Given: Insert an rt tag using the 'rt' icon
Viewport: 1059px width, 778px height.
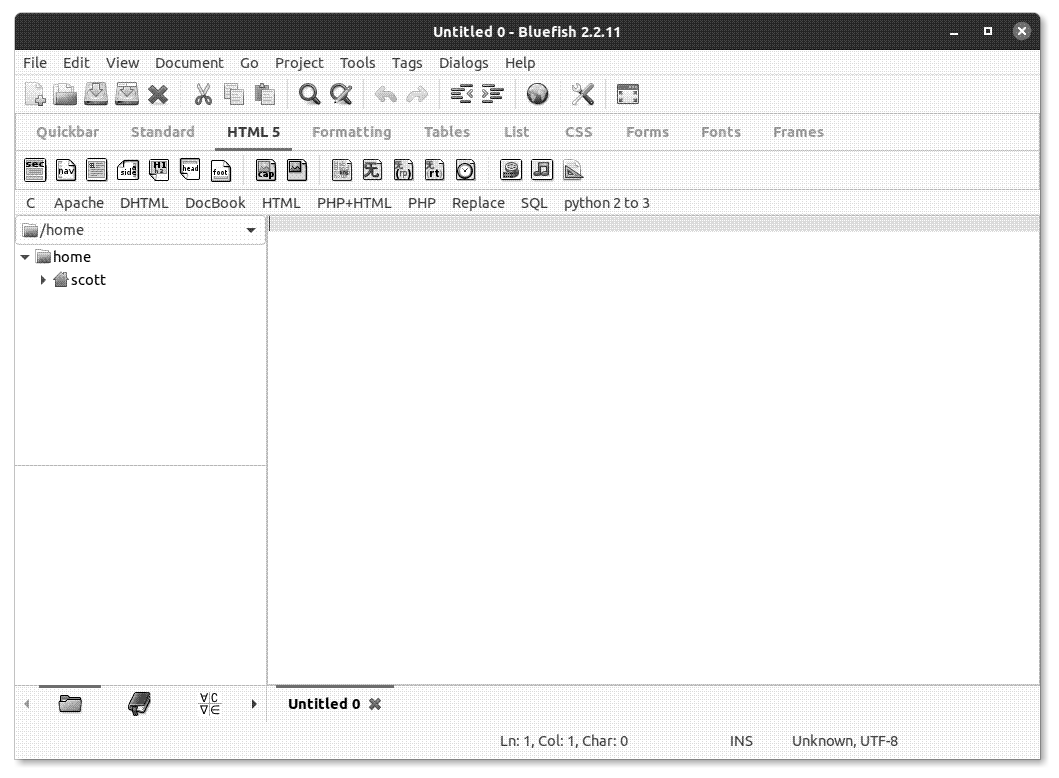Looking at the screenshot, I should 434,170.
